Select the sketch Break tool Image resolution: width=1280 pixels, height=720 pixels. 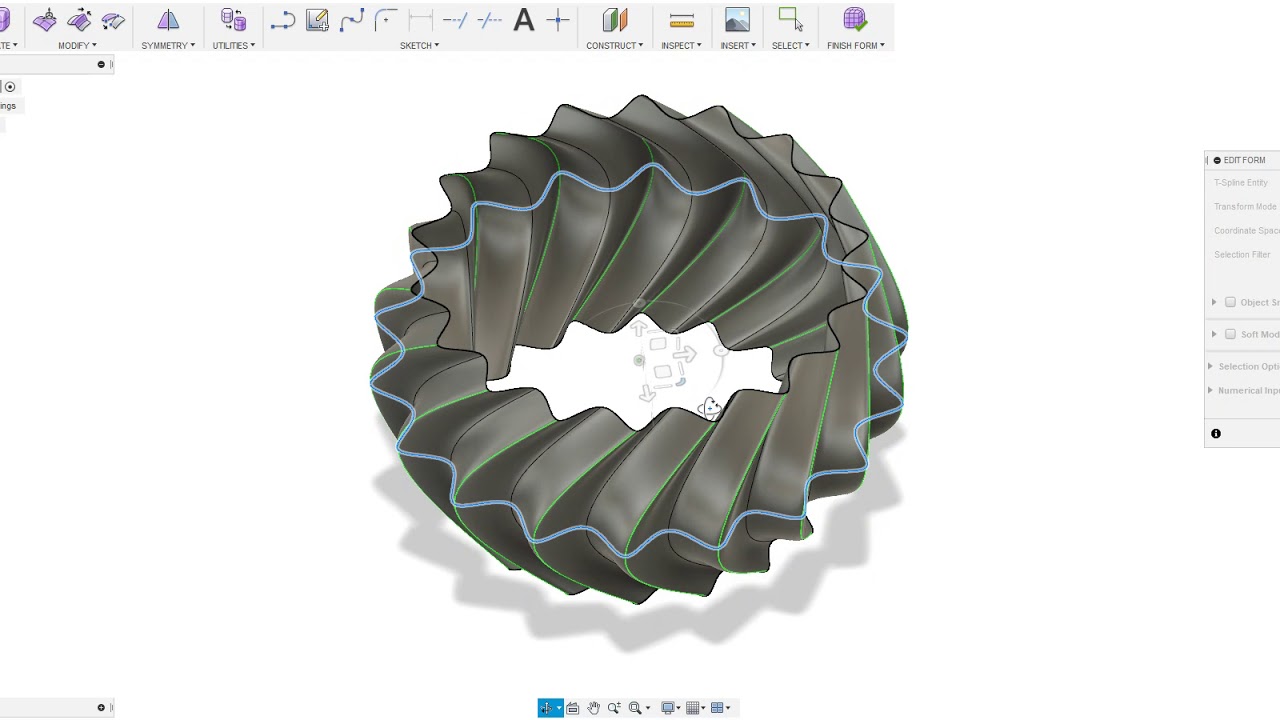click(x=490, y=20)
